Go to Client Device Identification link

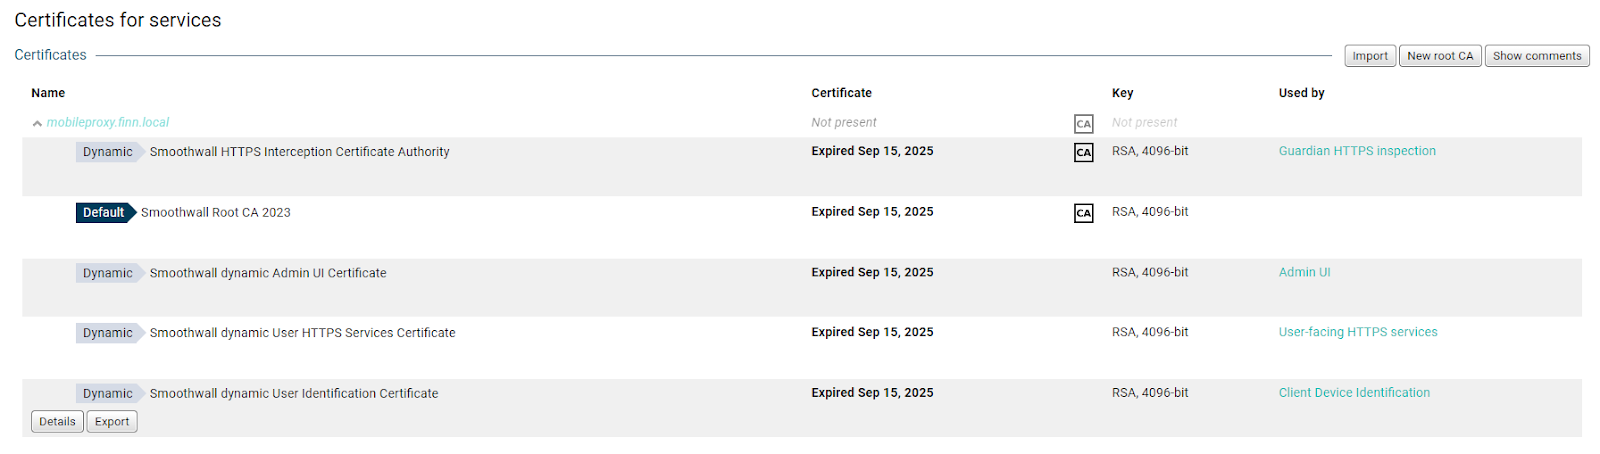(x=1354, y=393)
